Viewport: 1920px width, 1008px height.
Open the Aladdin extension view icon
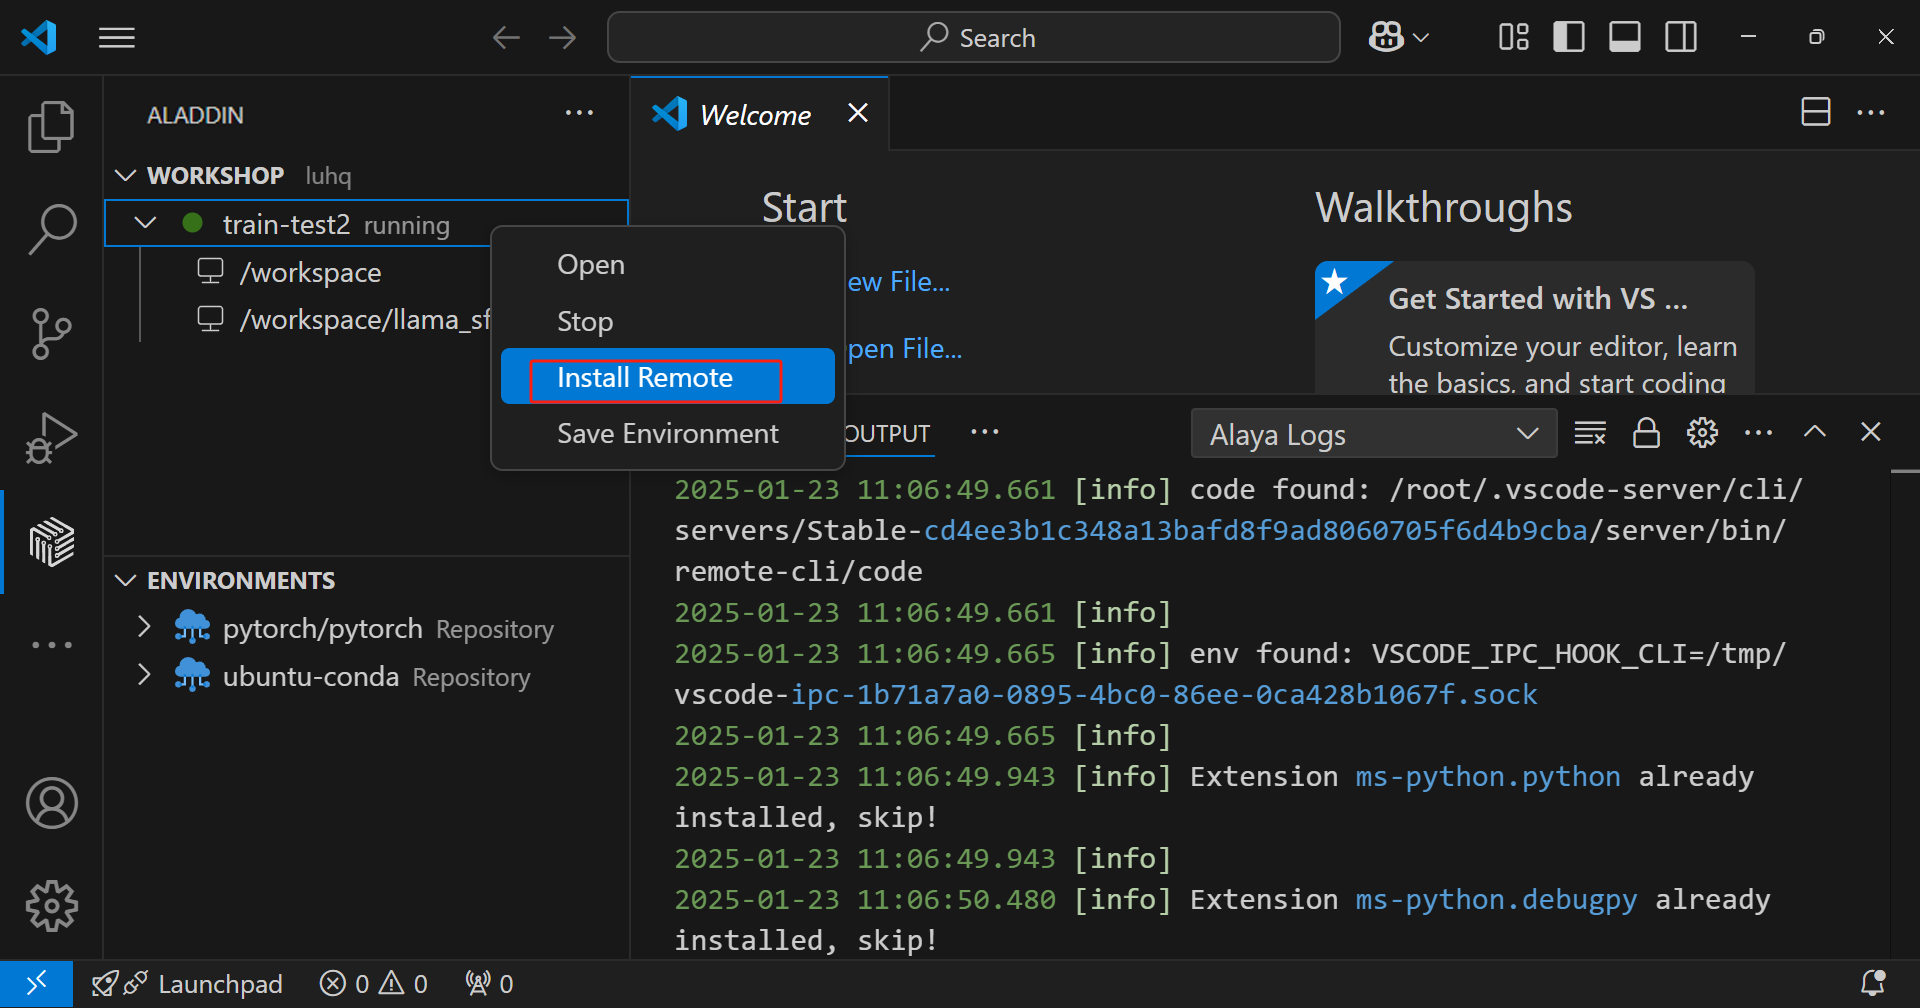51,542
